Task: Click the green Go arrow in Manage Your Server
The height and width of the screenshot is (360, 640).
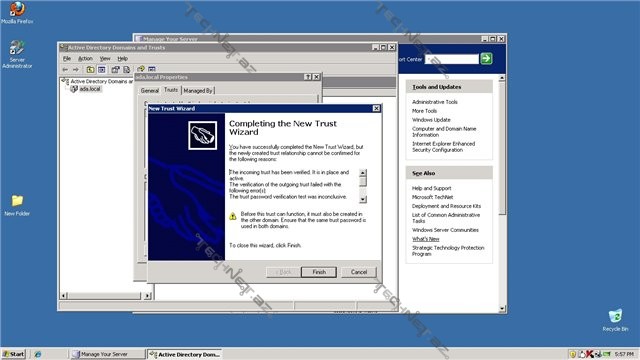Action: 486,58
